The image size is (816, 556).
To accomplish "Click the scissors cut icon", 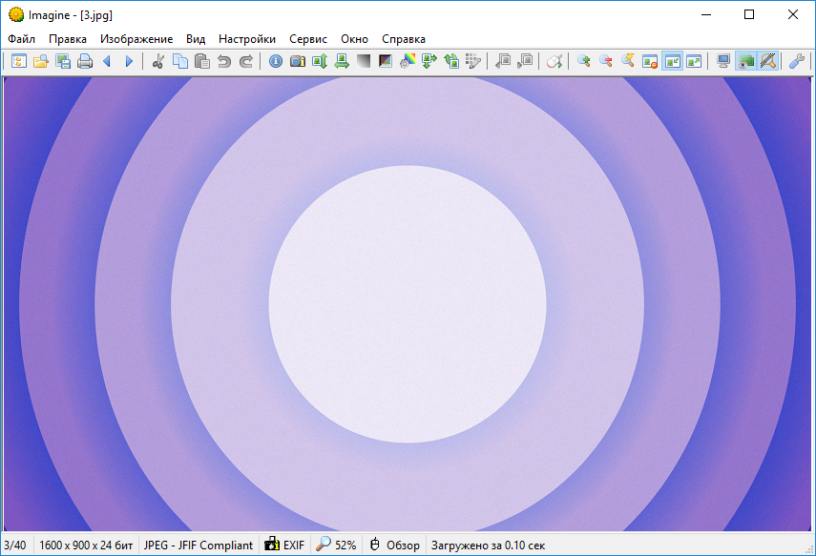I will coord(158,62).
